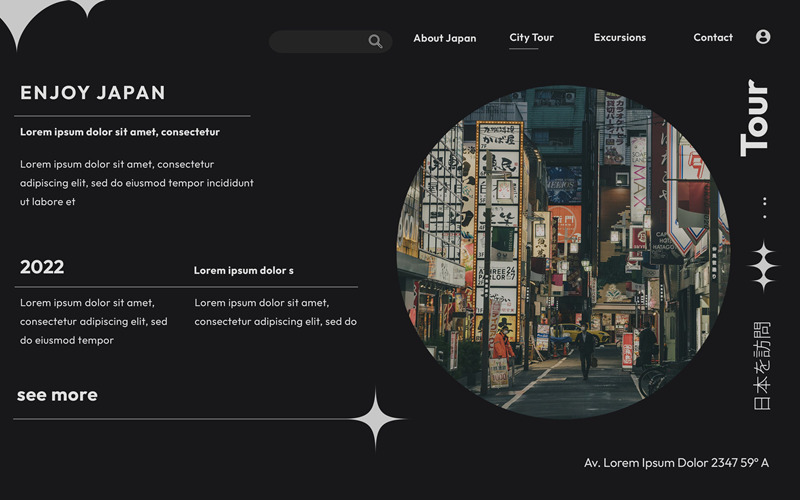Click the circular Japan street photo
Screen dimensions: 800x500
(563, 252)
